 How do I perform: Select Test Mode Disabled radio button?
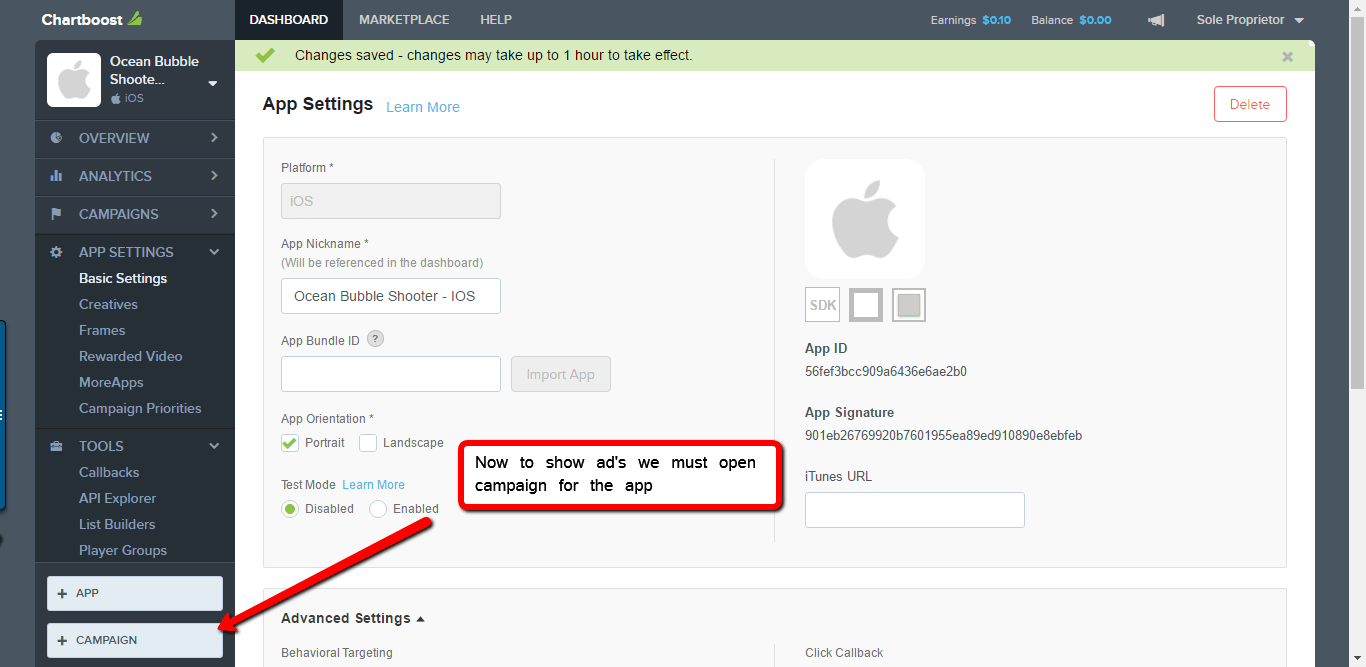pos(290,509)
